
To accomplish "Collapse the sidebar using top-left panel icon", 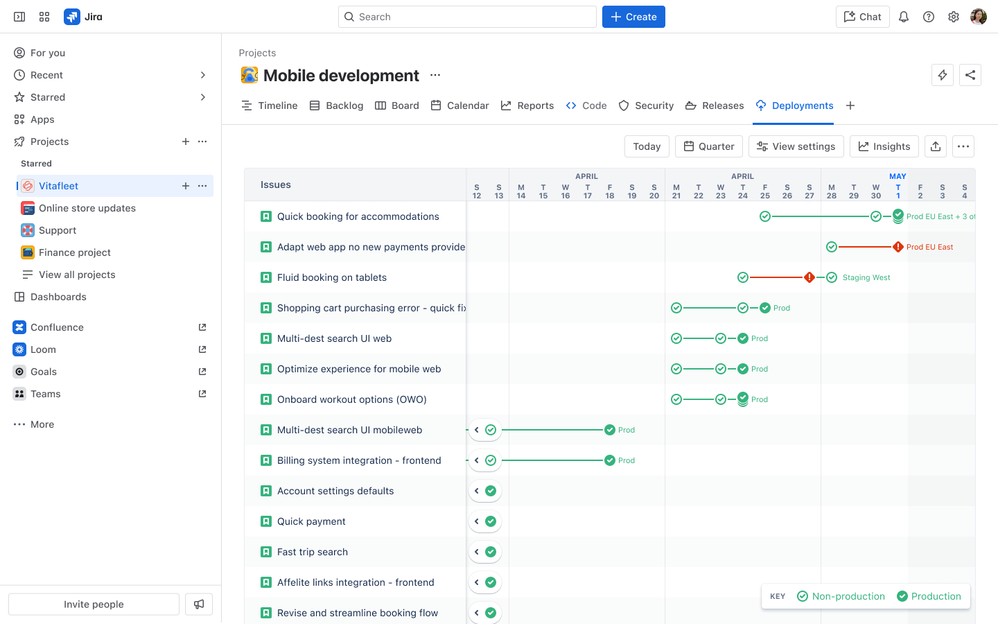I will [19, 17].
